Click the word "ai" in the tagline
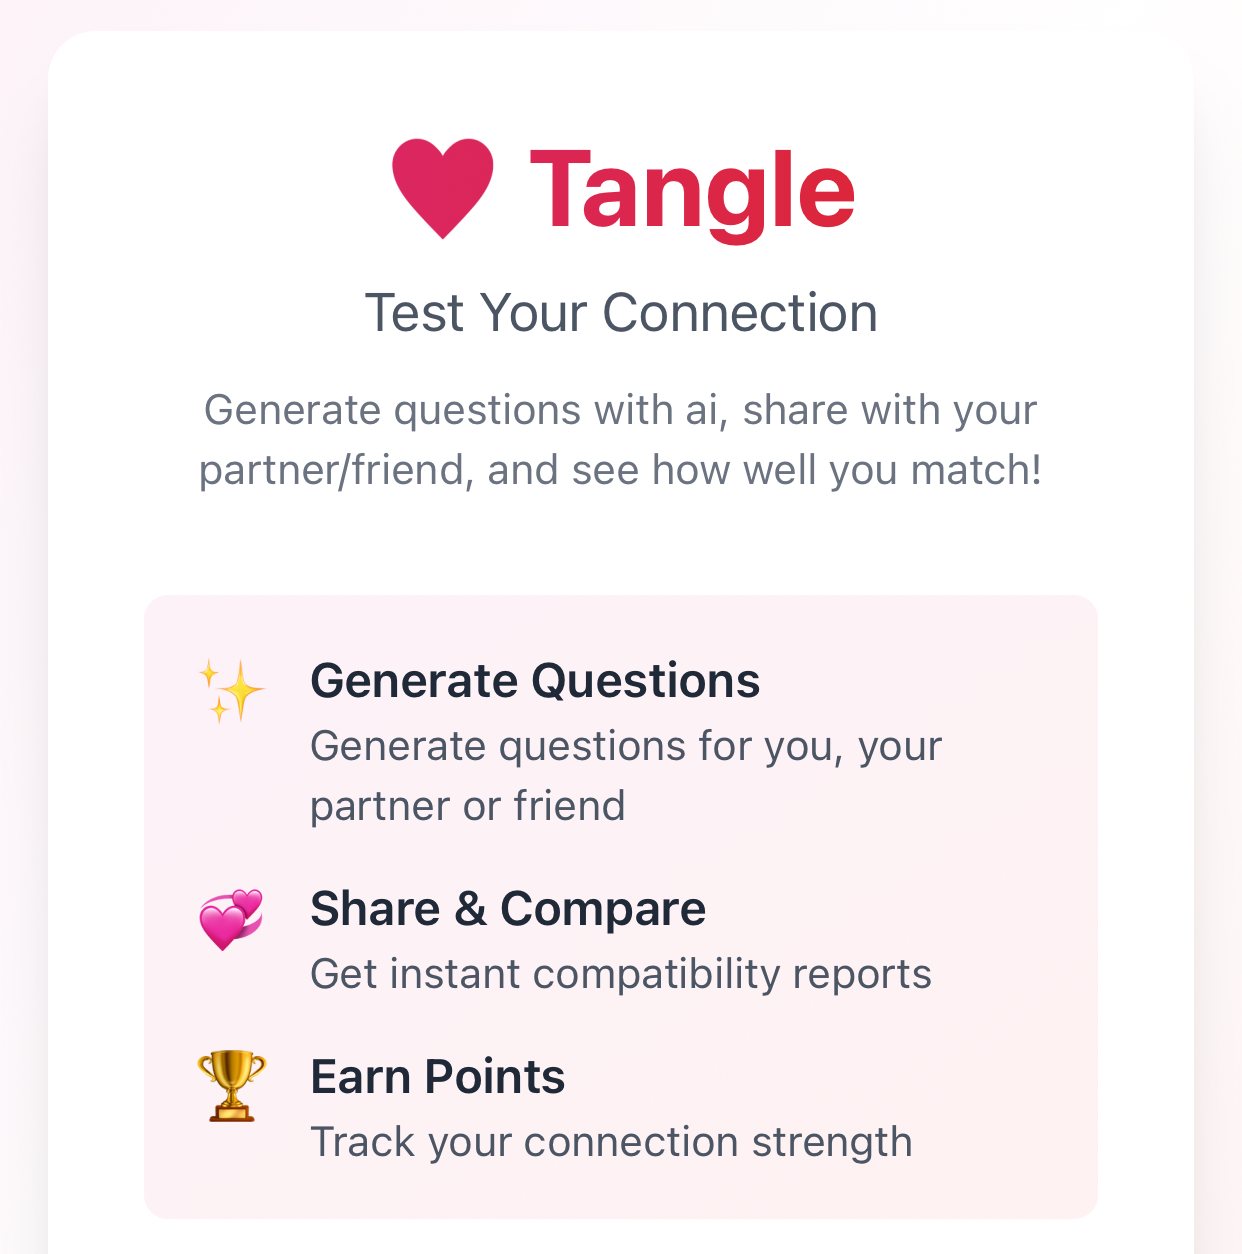 (703, 410)
